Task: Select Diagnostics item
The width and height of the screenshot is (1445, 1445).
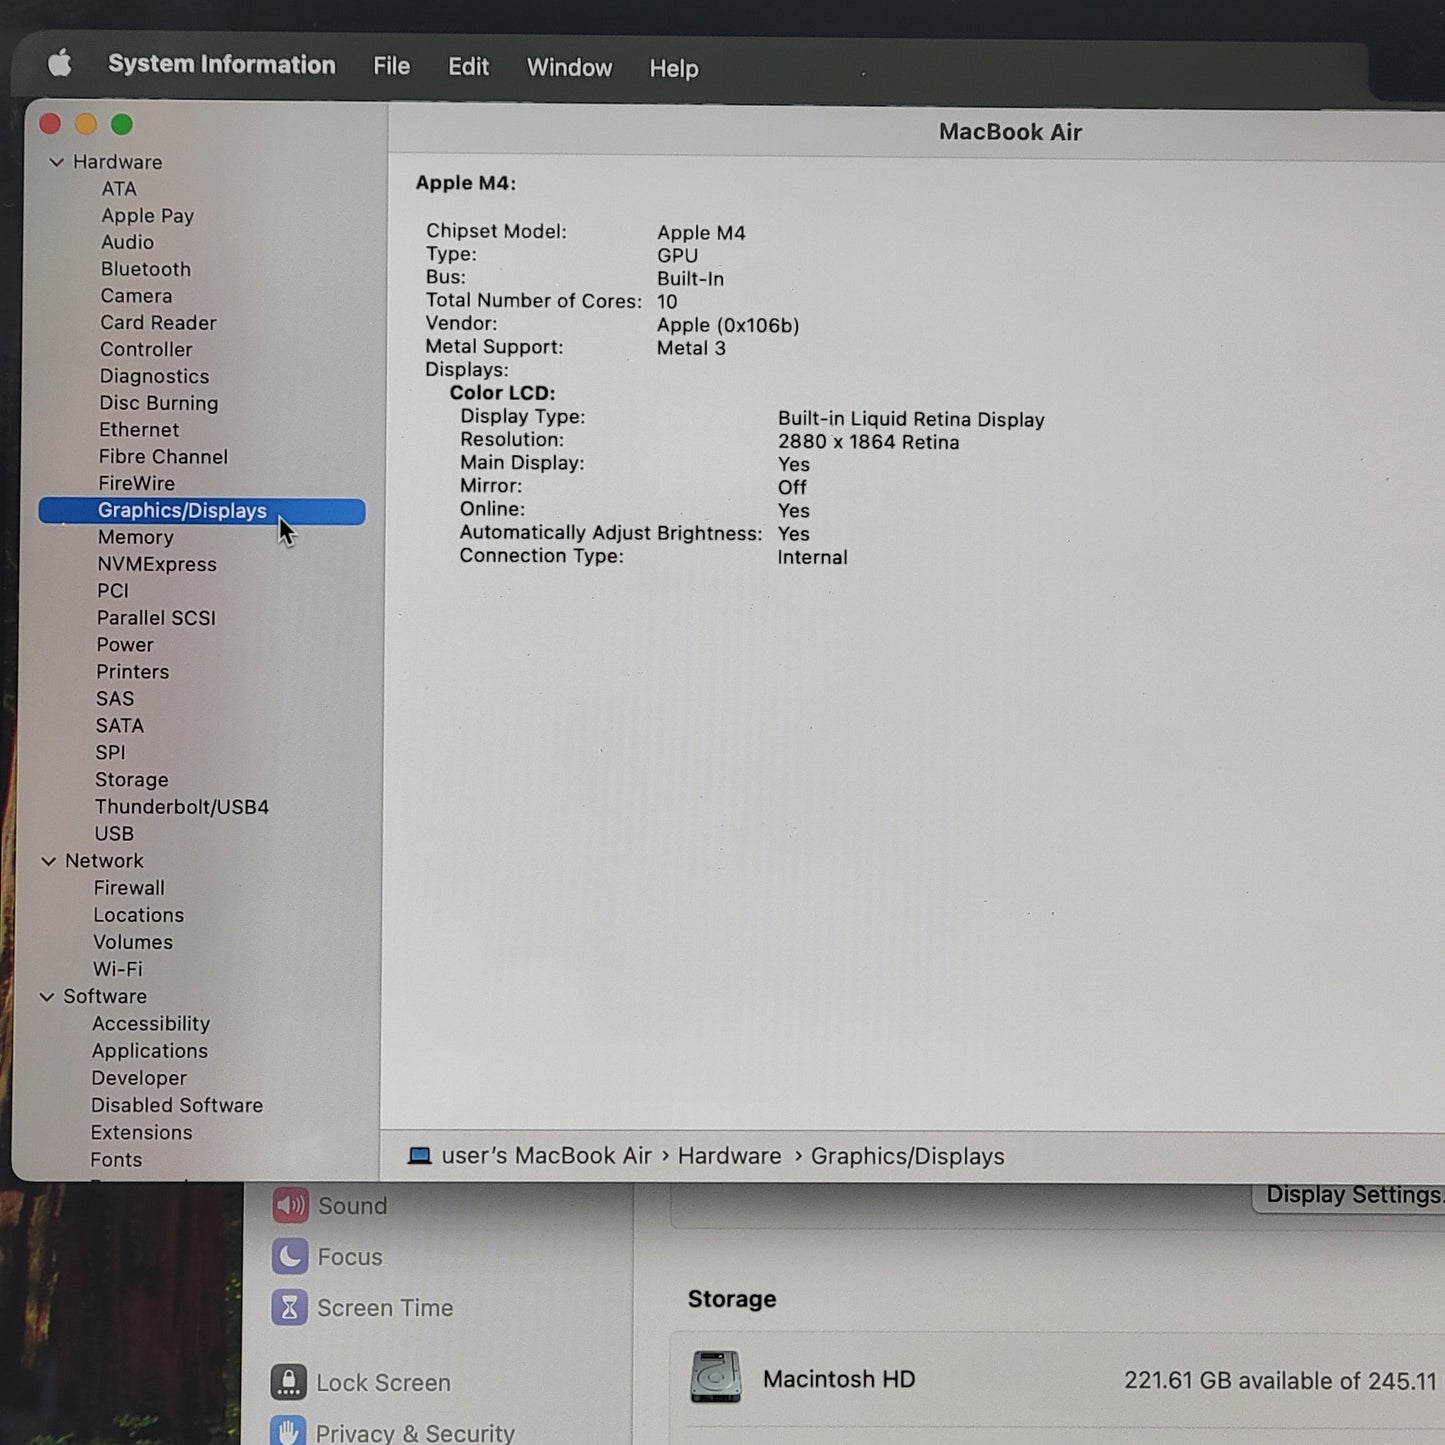Action: tap(154, 377)
